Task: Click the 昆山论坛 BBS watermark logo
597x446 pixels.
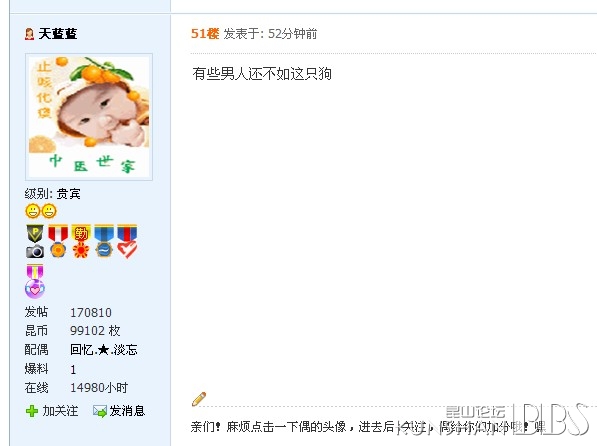Action: click(x=517, y=419)
